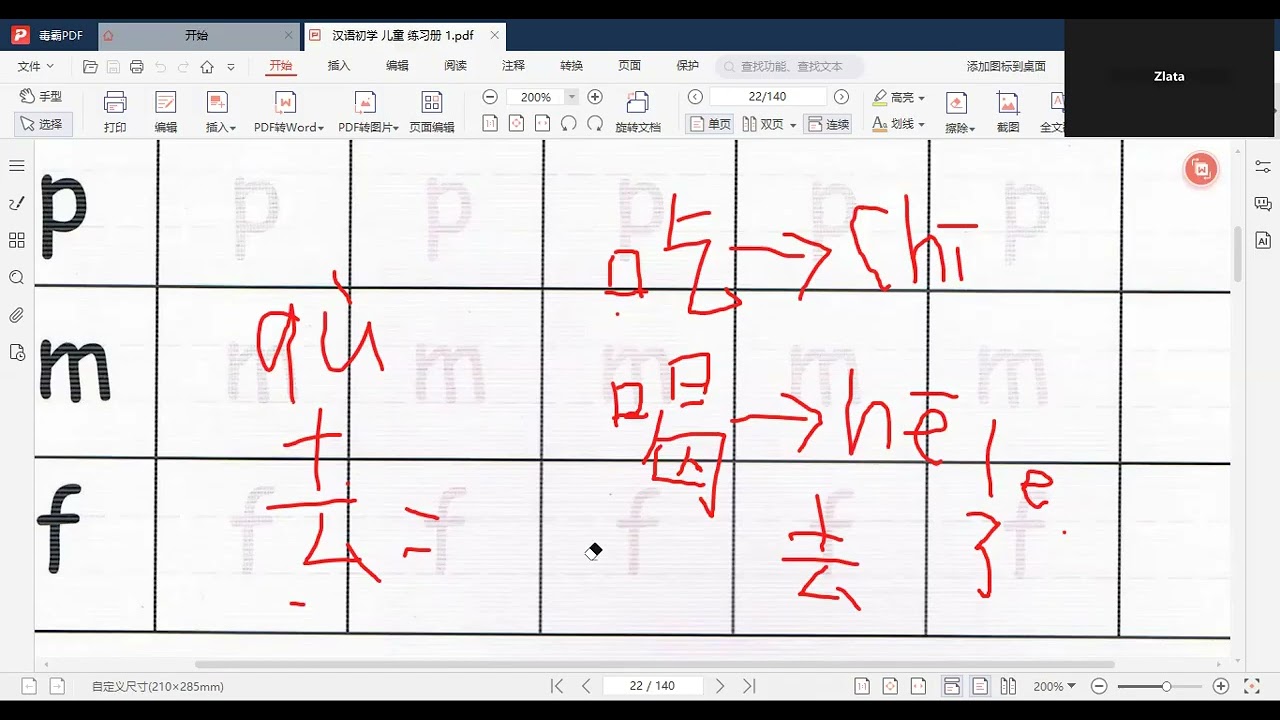This screenshot has width=1280, height=720.
Task: Click the horizontal scrollbar below the page
Action: tap(655, 664)
